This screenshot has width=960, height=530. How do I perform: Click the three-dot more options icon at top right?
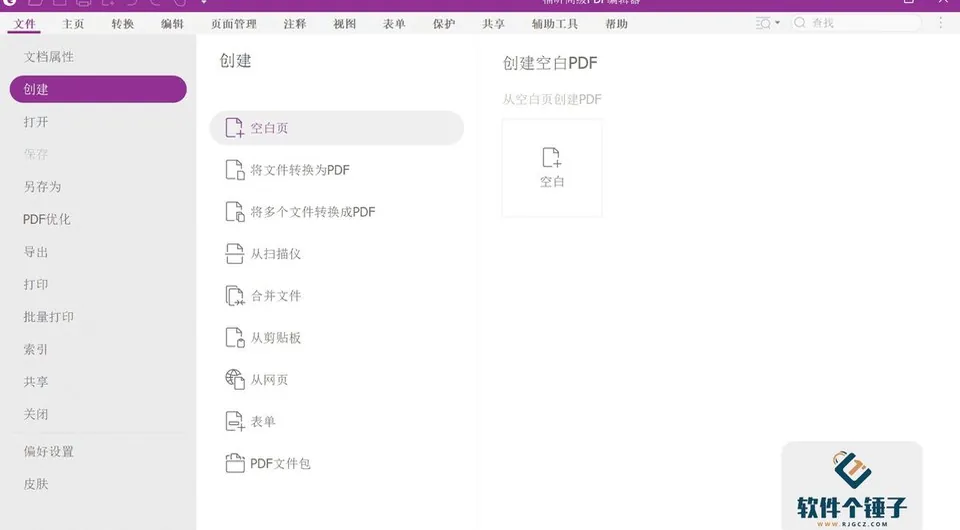tap(940, 23)
